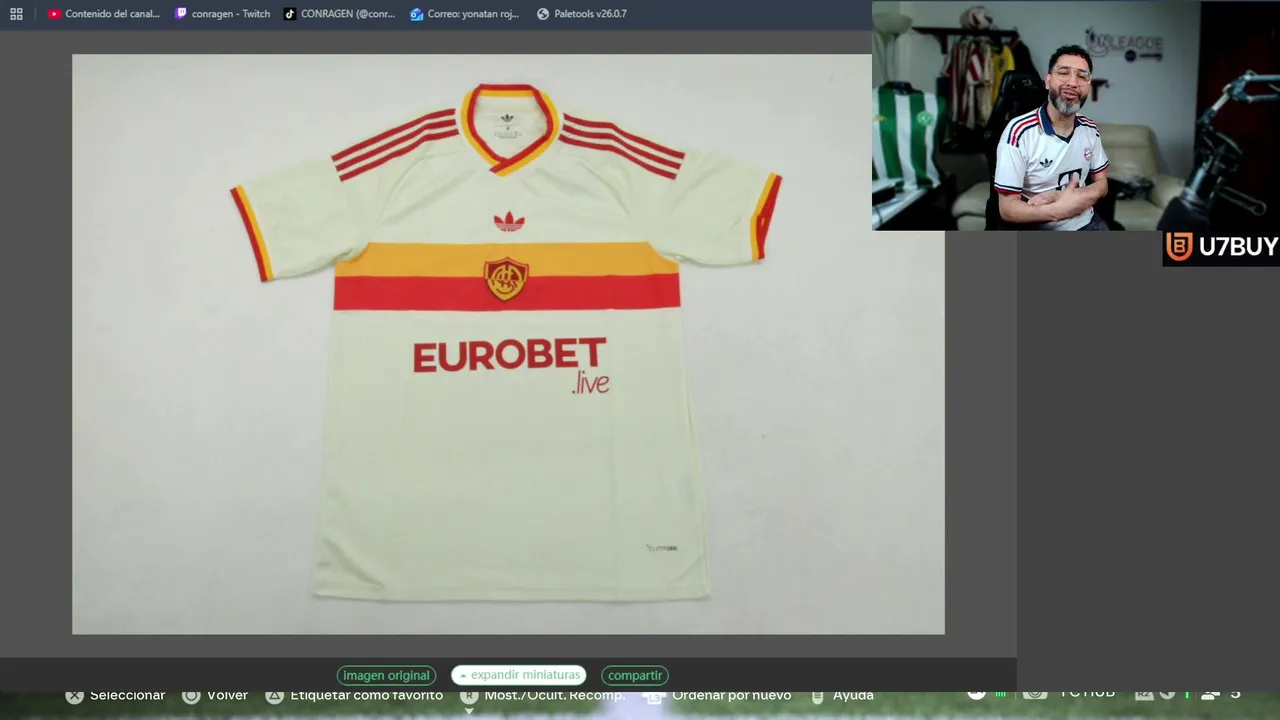Screen dimensions: 1280x720
Task: Click the 'Etiquetar como favorito' prompt
Action: point(354,695)
